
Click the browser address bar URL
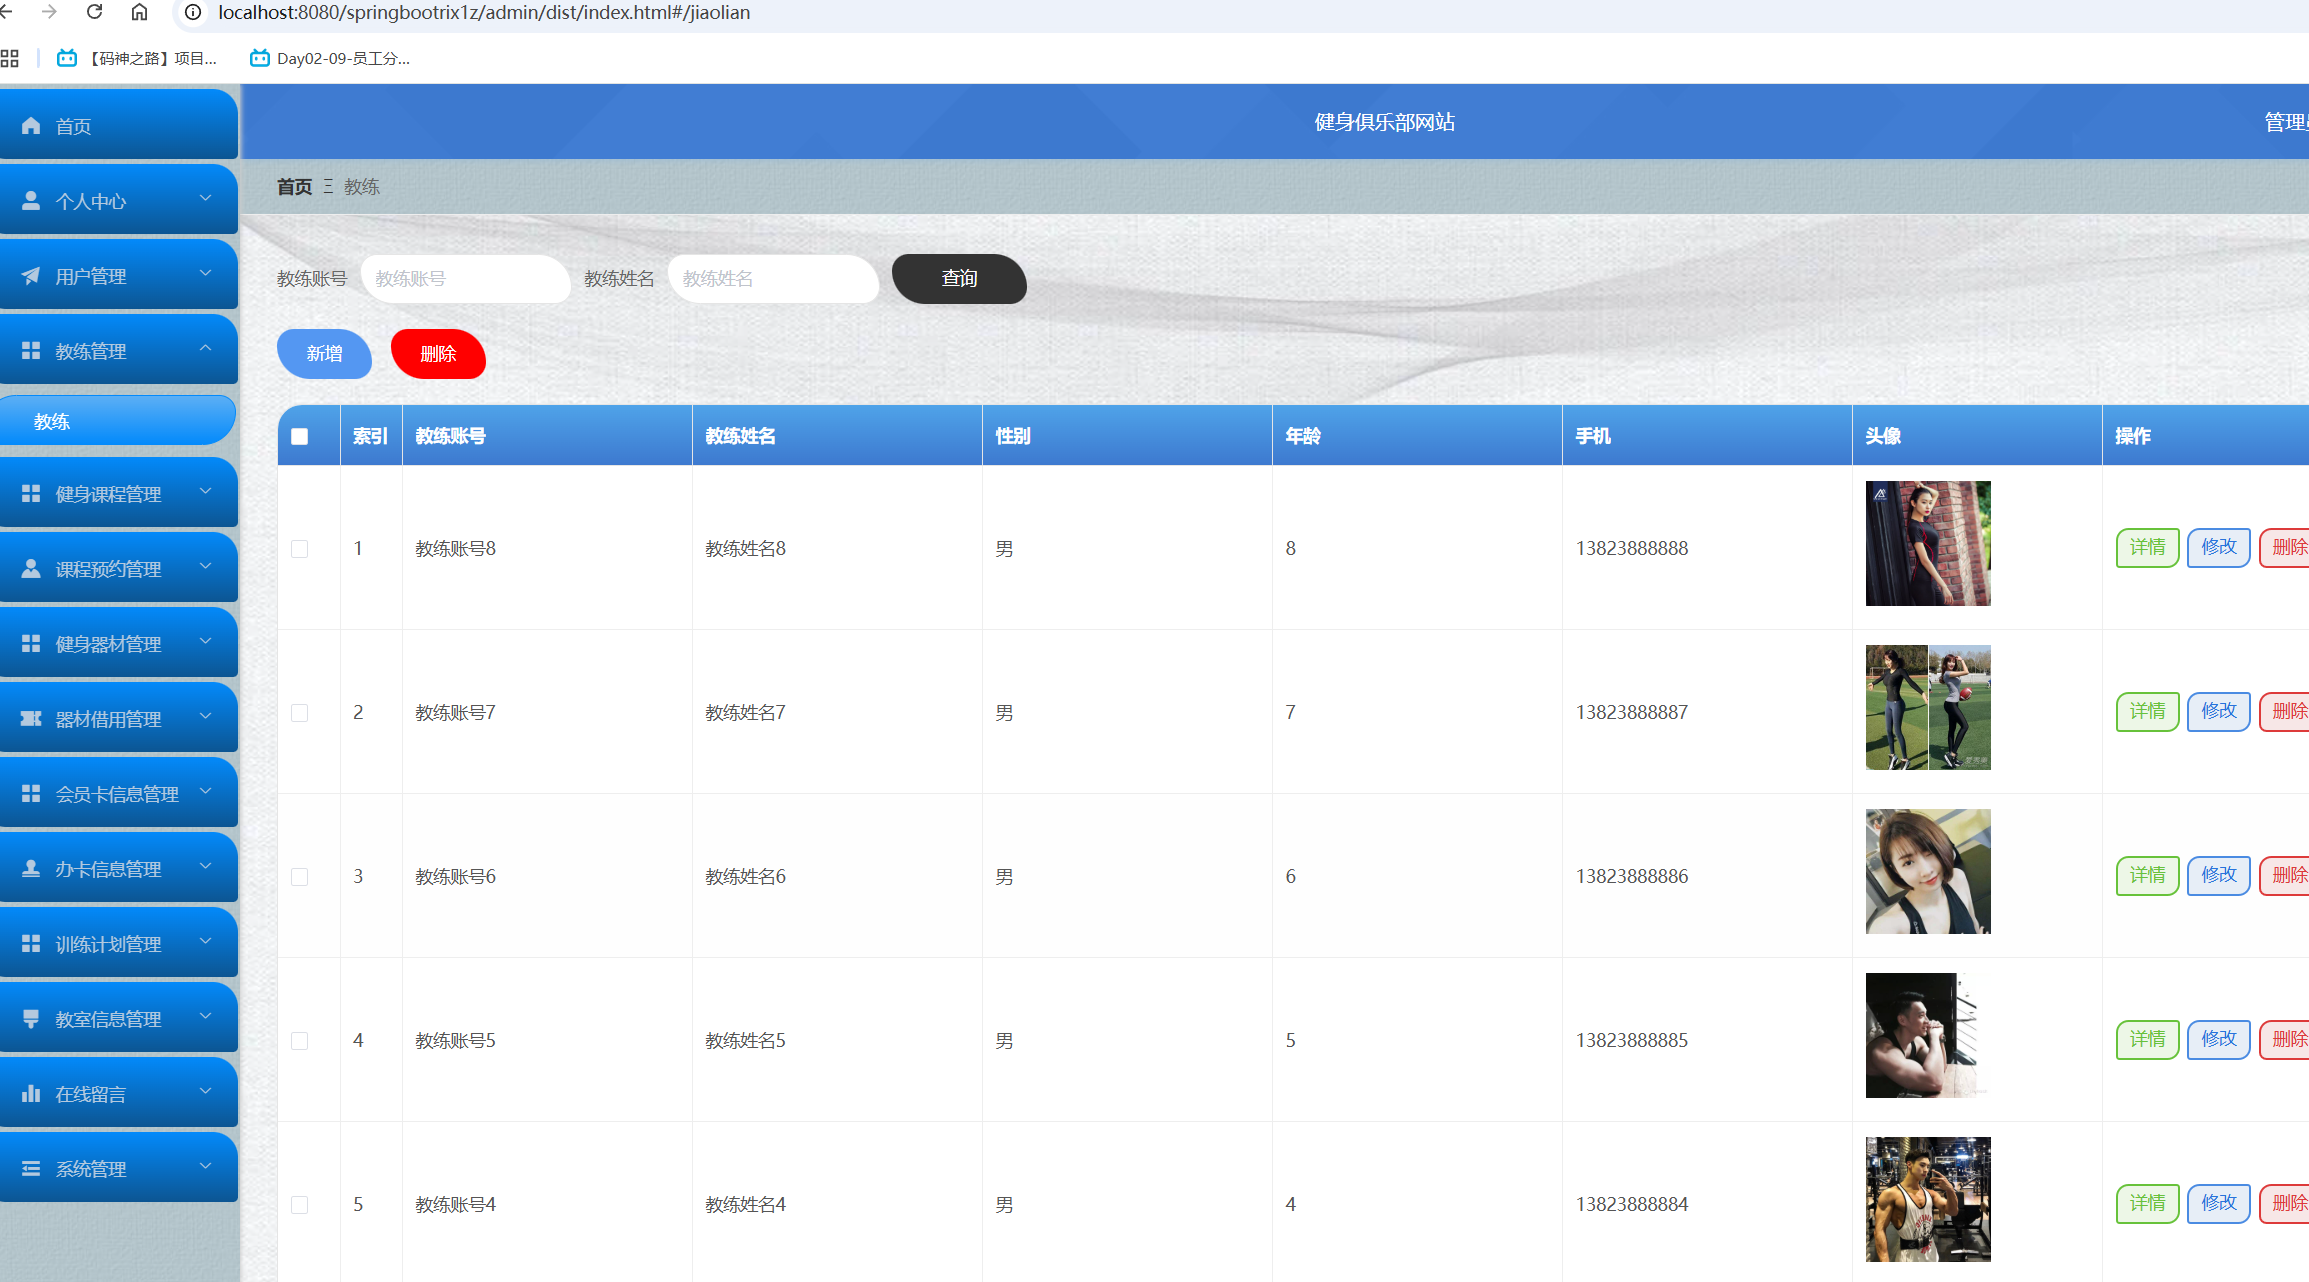click(x=484, y=12)
